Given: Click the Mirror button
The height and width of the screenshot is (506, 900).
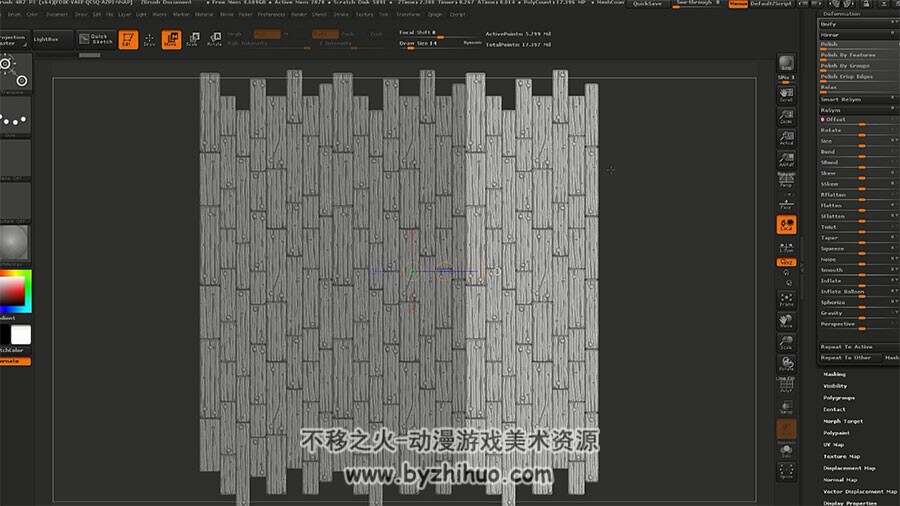Looking at the screenshot, I should point(857,35).
